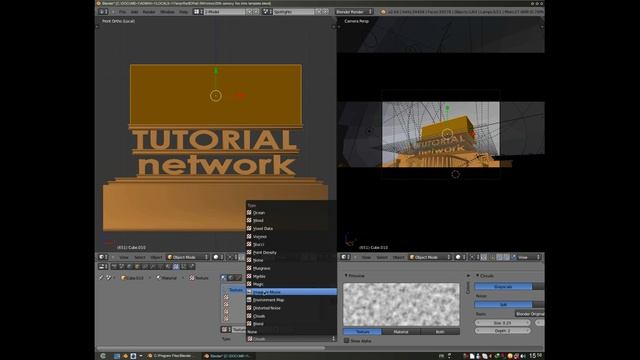
Task: Select Distorted Noise texture type
Action: (x=291, y=308)
